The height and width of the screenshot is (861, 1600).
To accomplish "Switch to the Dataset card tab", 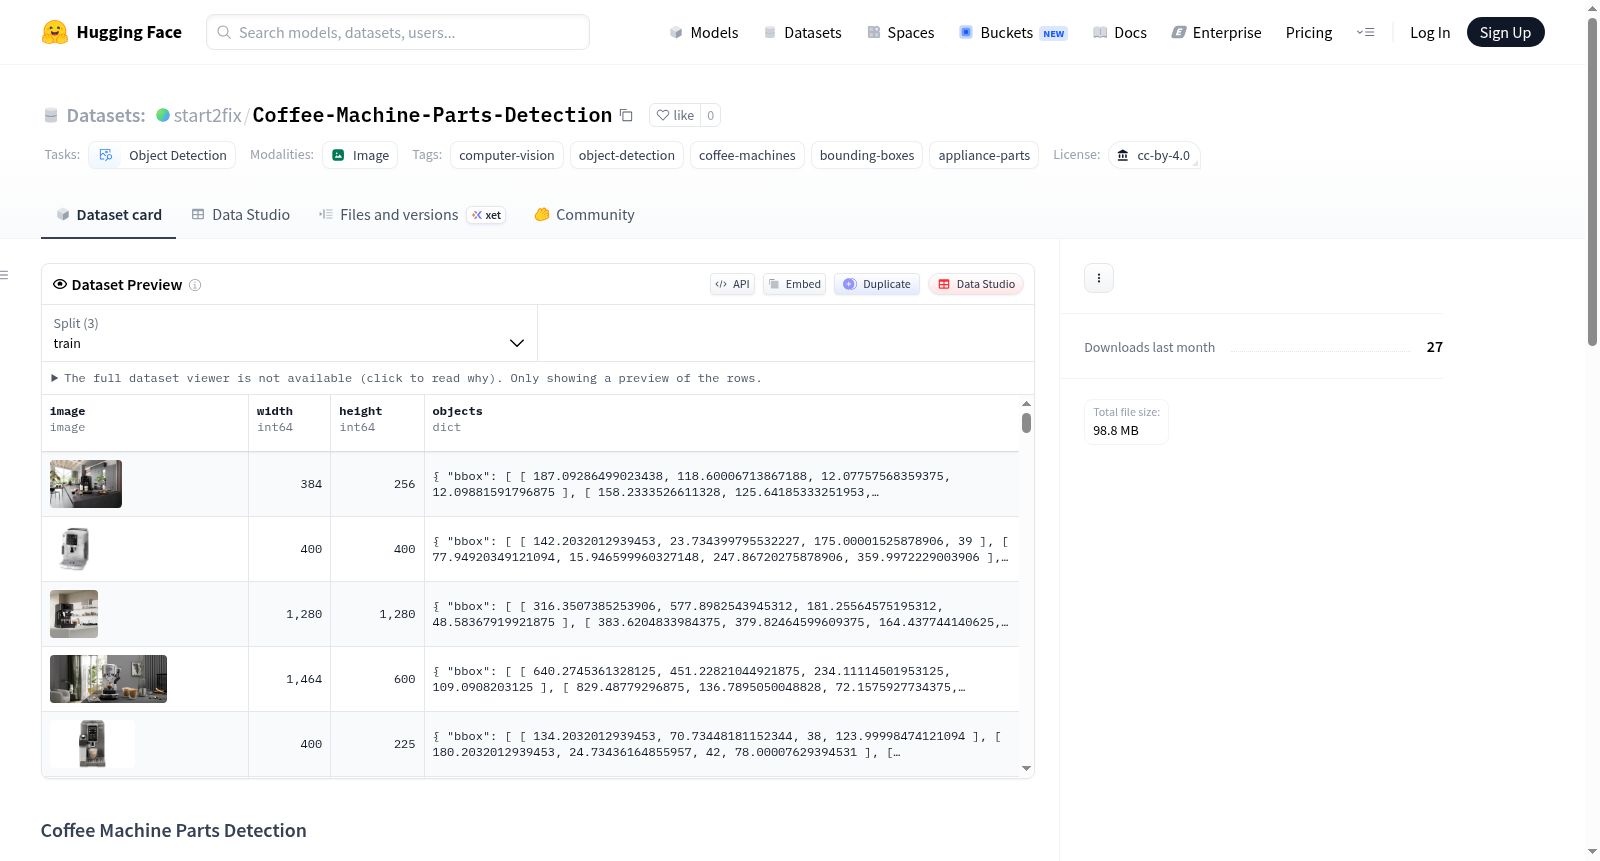I will coord(108,215).
